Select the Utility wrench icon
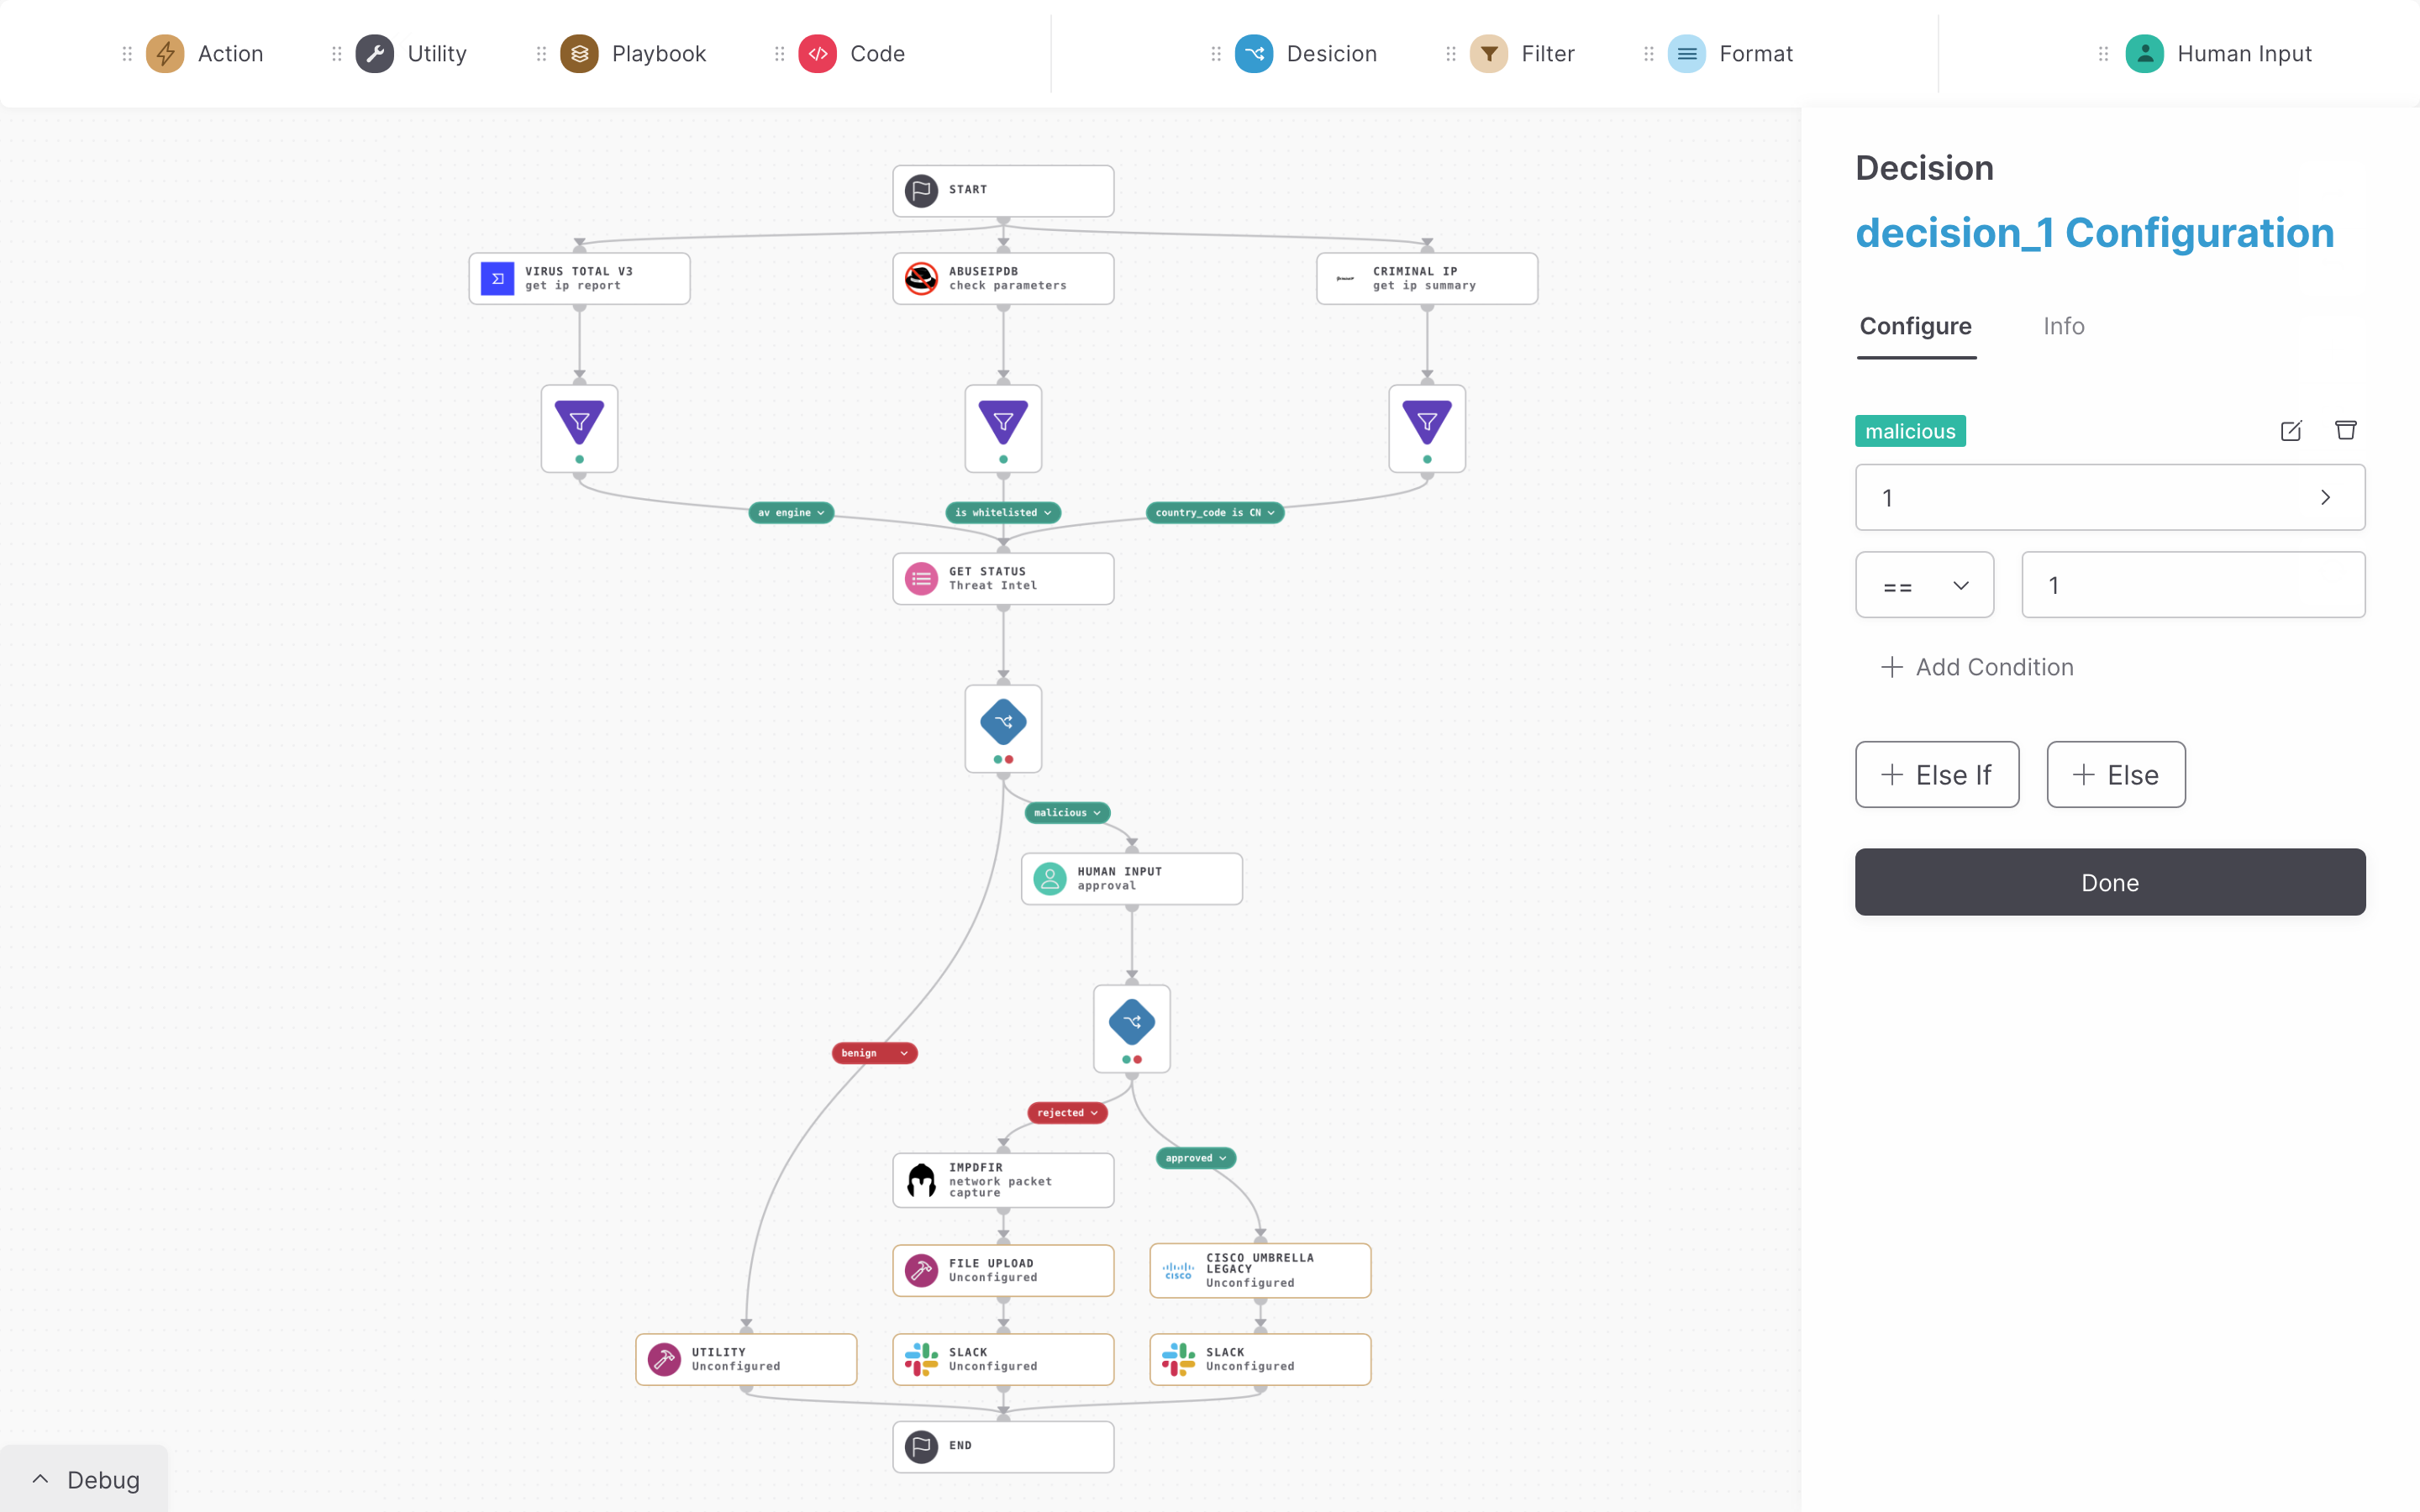The width and height of the screenshot is (2420, 1512). click(x=375, y=54)
